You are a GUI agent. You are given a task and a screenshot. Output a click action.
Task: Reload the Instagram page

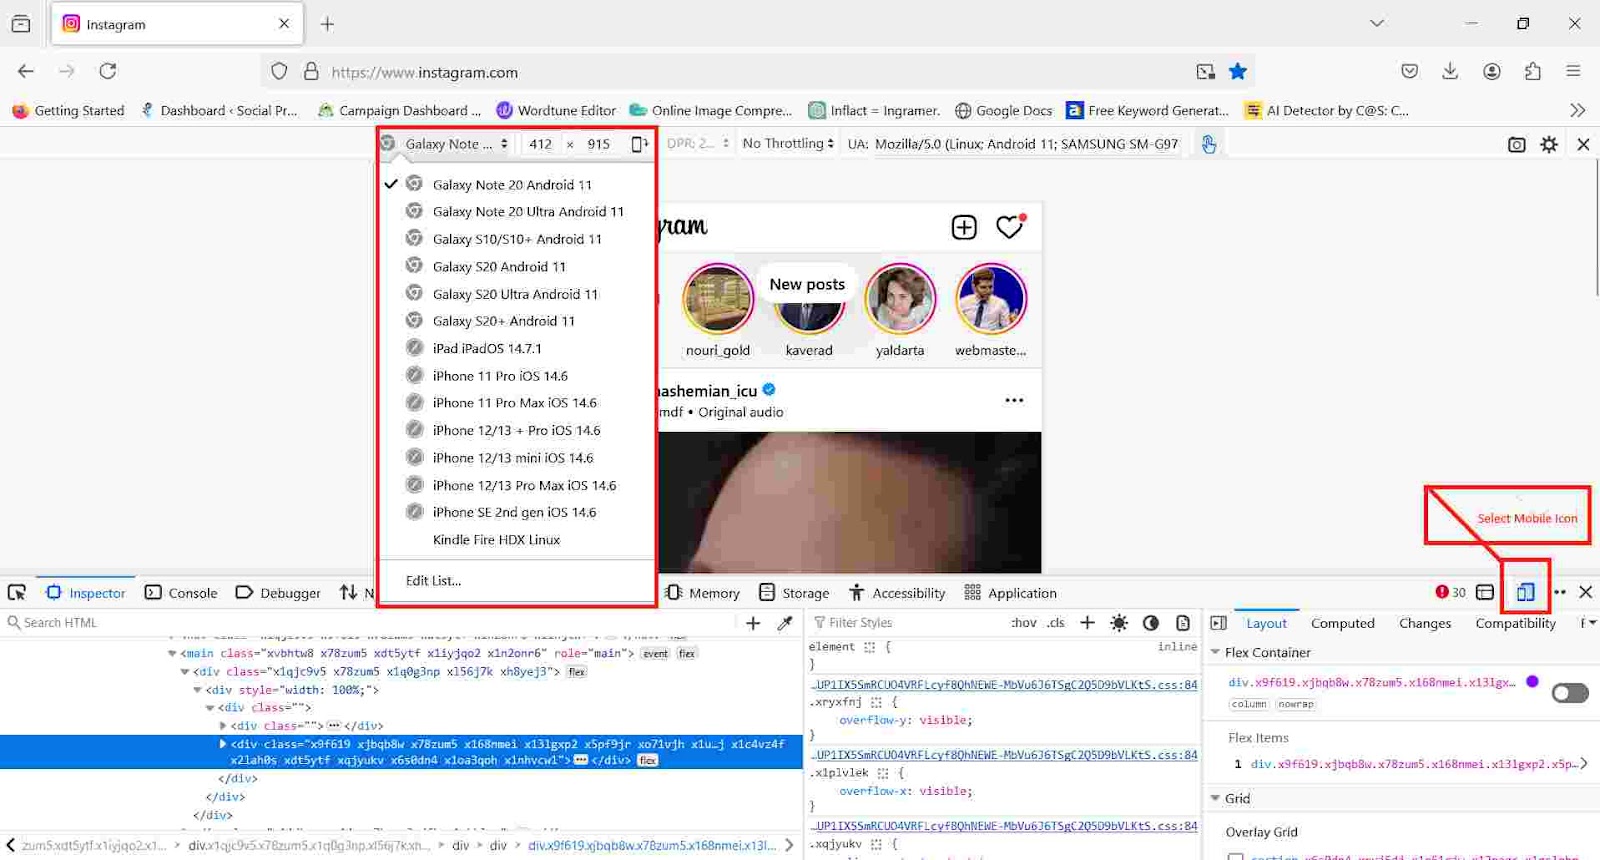tap(108, 71)
